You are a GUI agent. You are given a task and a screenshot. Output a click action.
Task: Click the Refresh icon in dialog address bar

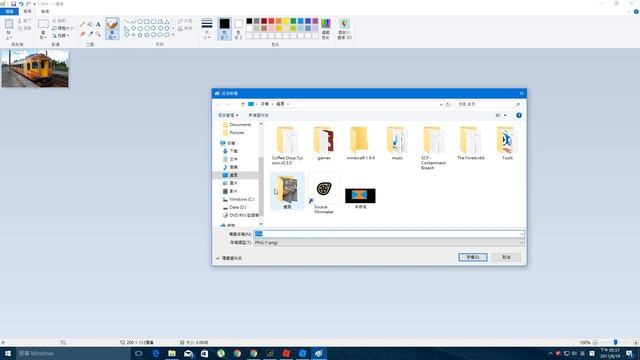coord(448,104)
